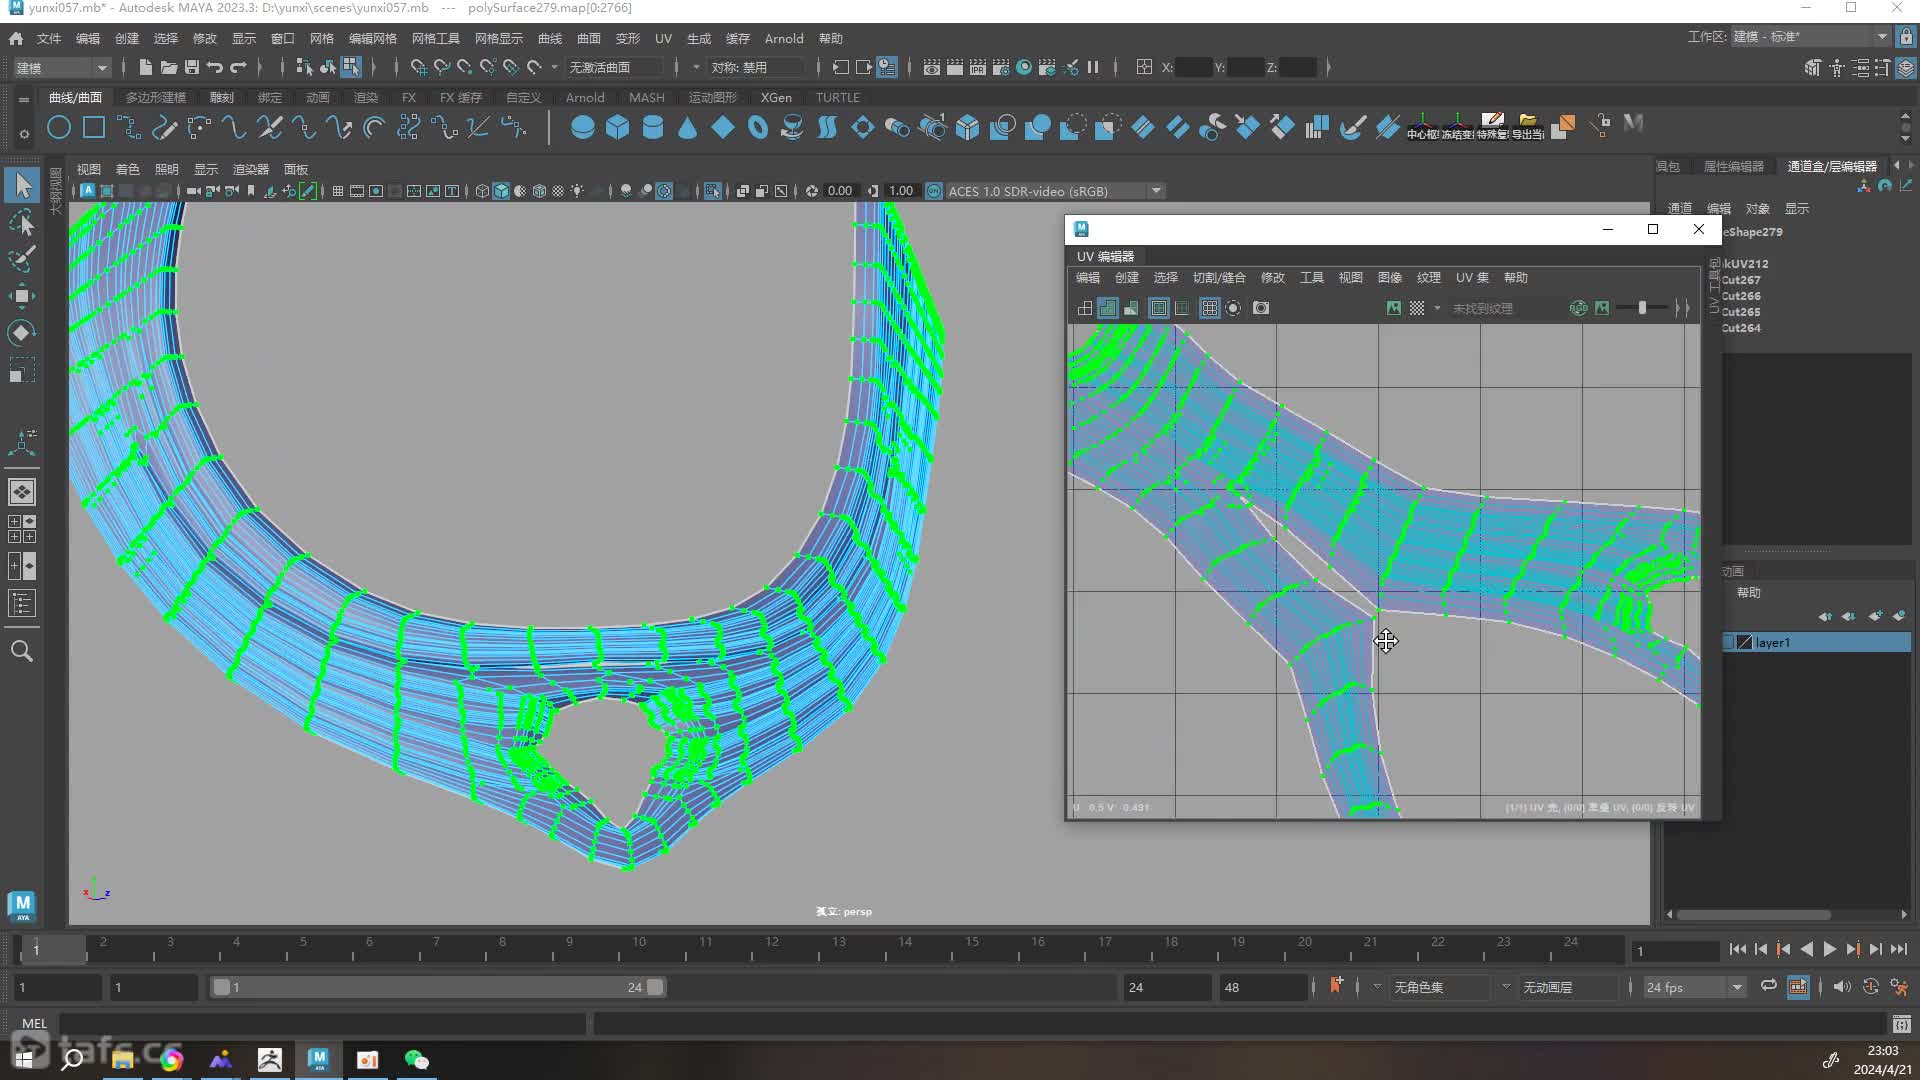Create a NURBS cube from the shelf

click(x=617, y=127)
